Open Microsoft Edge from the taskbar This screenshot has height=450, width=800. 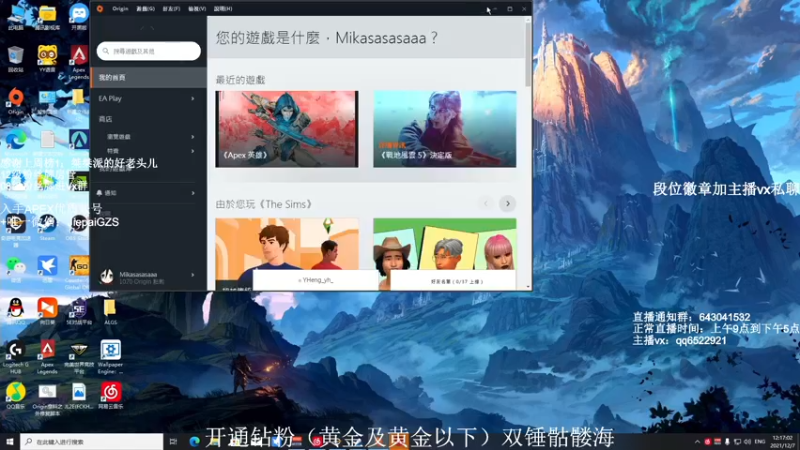[194, 441]
